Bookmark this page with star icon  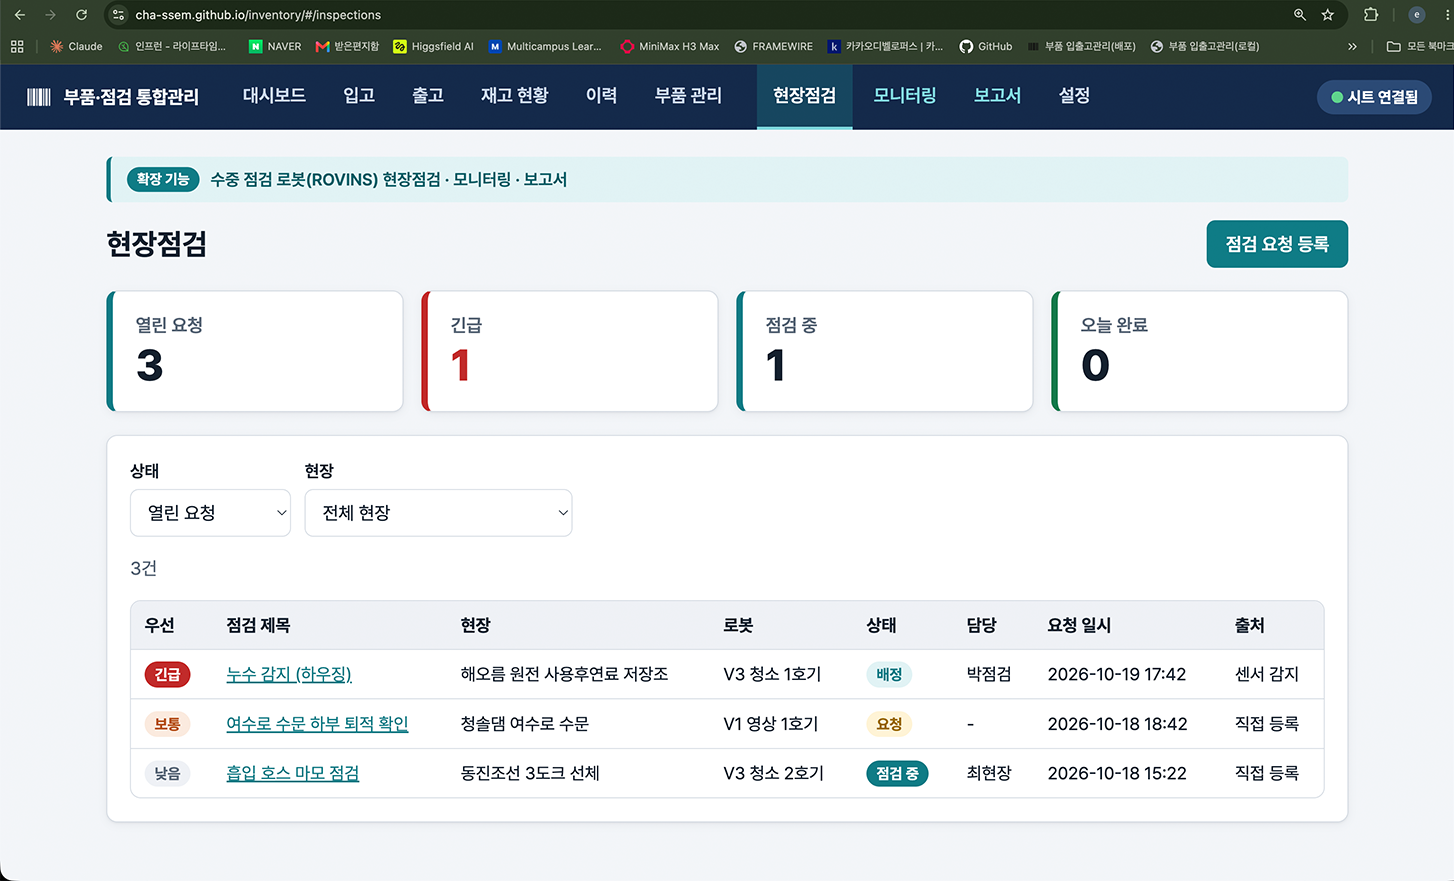[1328, 15]
